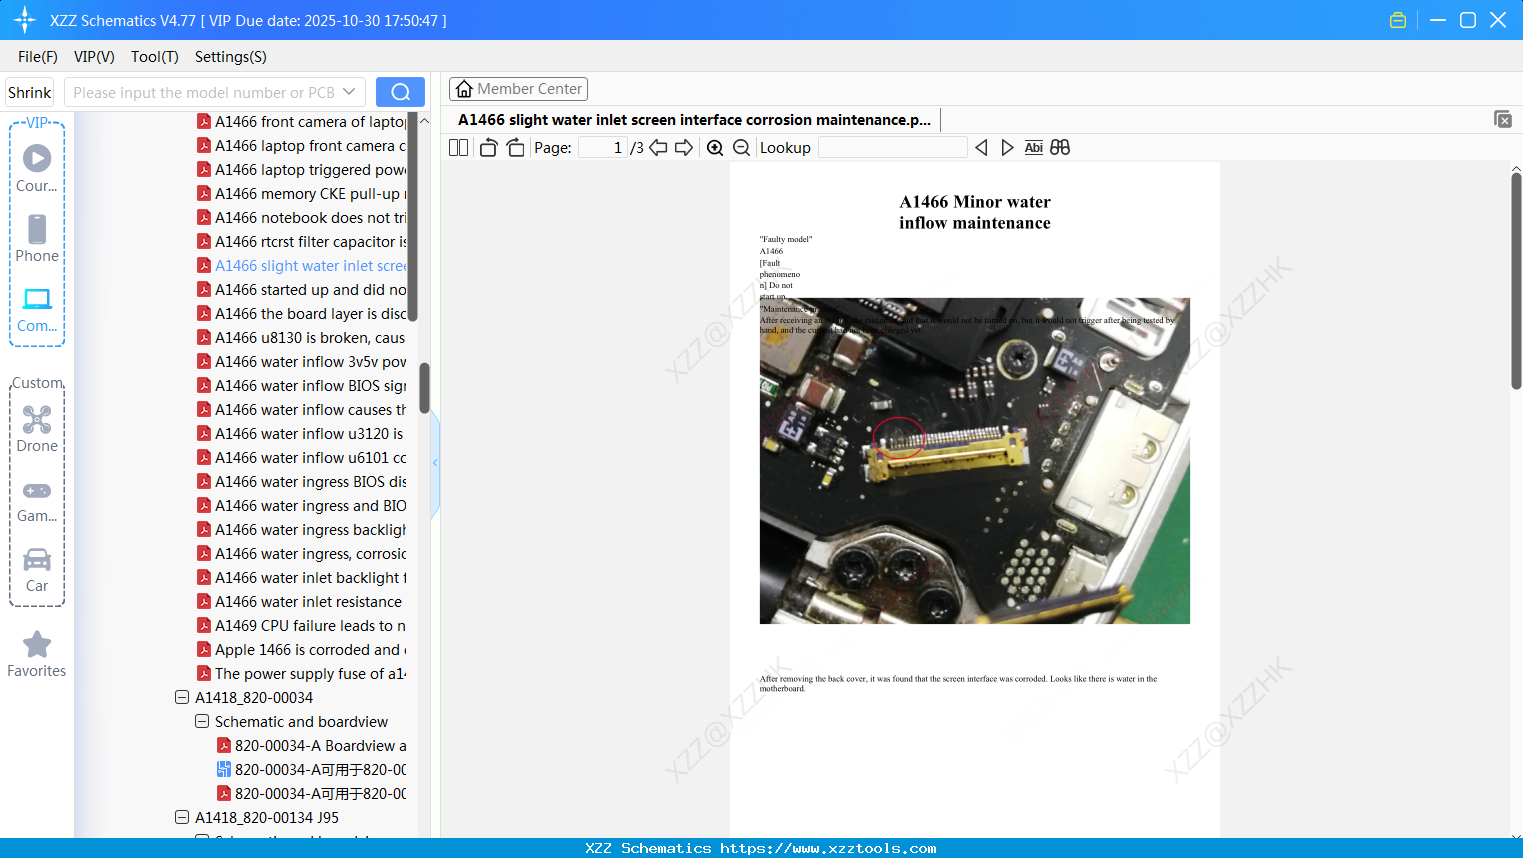Screen dimensions: 1523x858
Task: Click the xzztools.com URL in status bar
Action: pos(828,848)
